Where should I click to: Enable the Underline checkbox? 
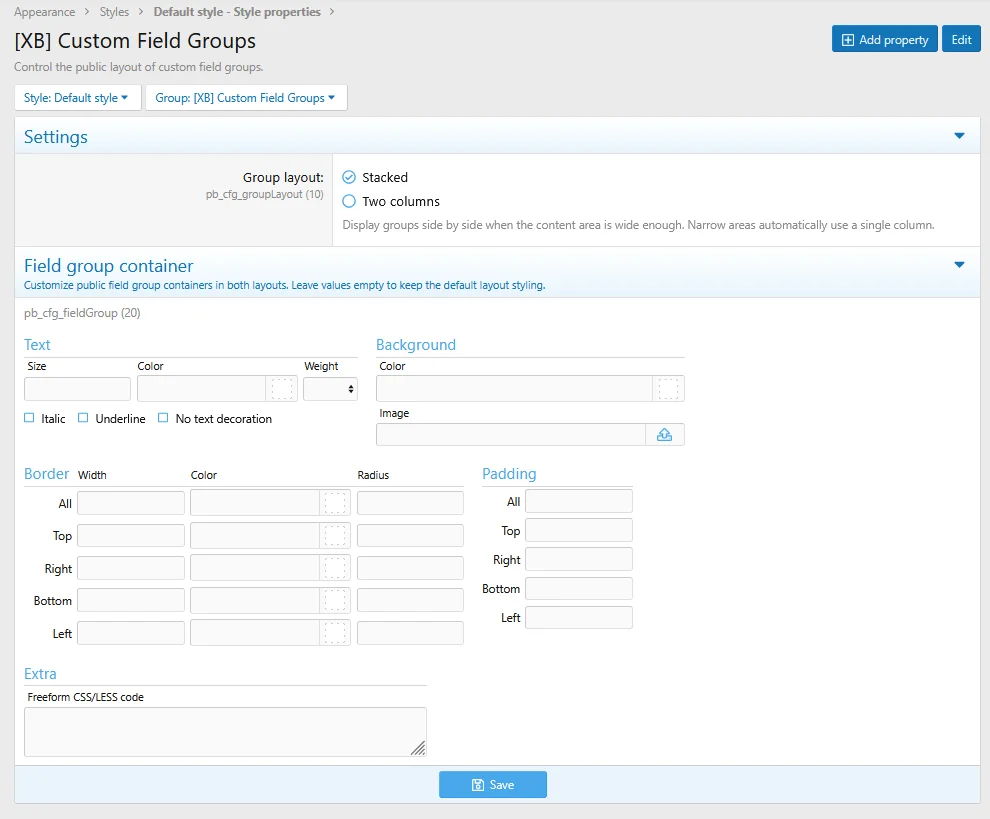coord(83,418)
